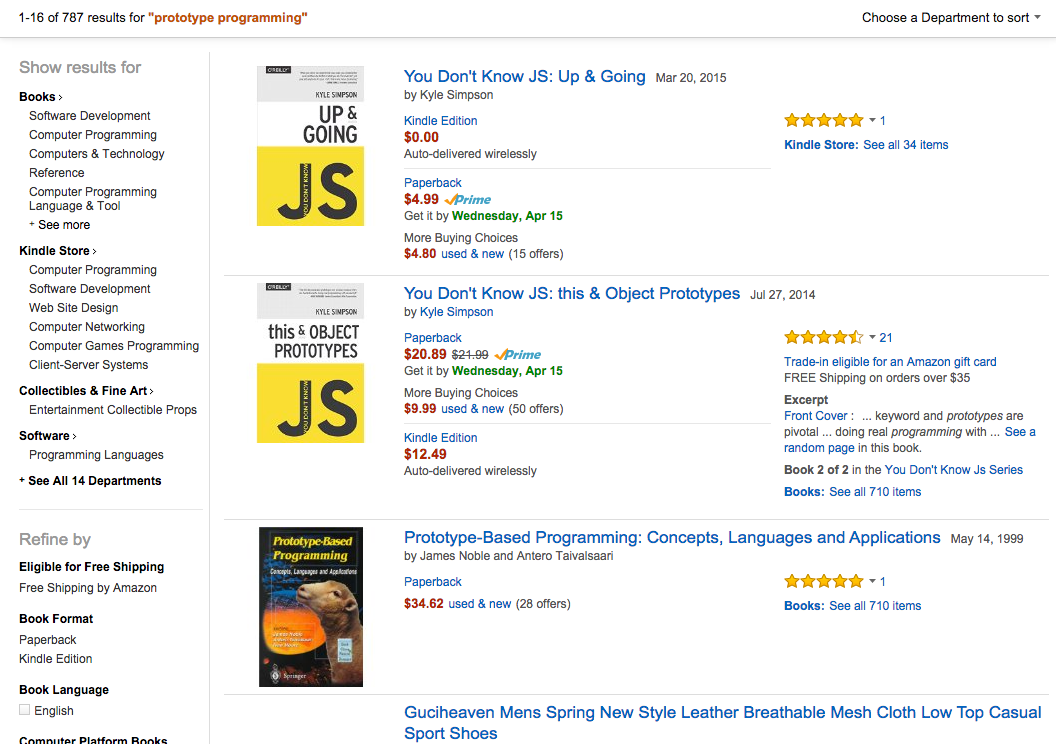1056x744 pixels.
Task: Click the $34.62 price of Prototype-Based Programming
Action: pos(424,603)
